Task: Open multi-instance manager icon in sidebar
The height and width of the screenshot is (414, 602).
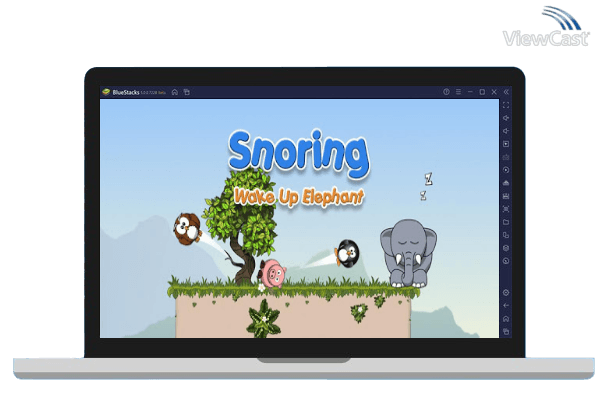Action: [506, 235]
